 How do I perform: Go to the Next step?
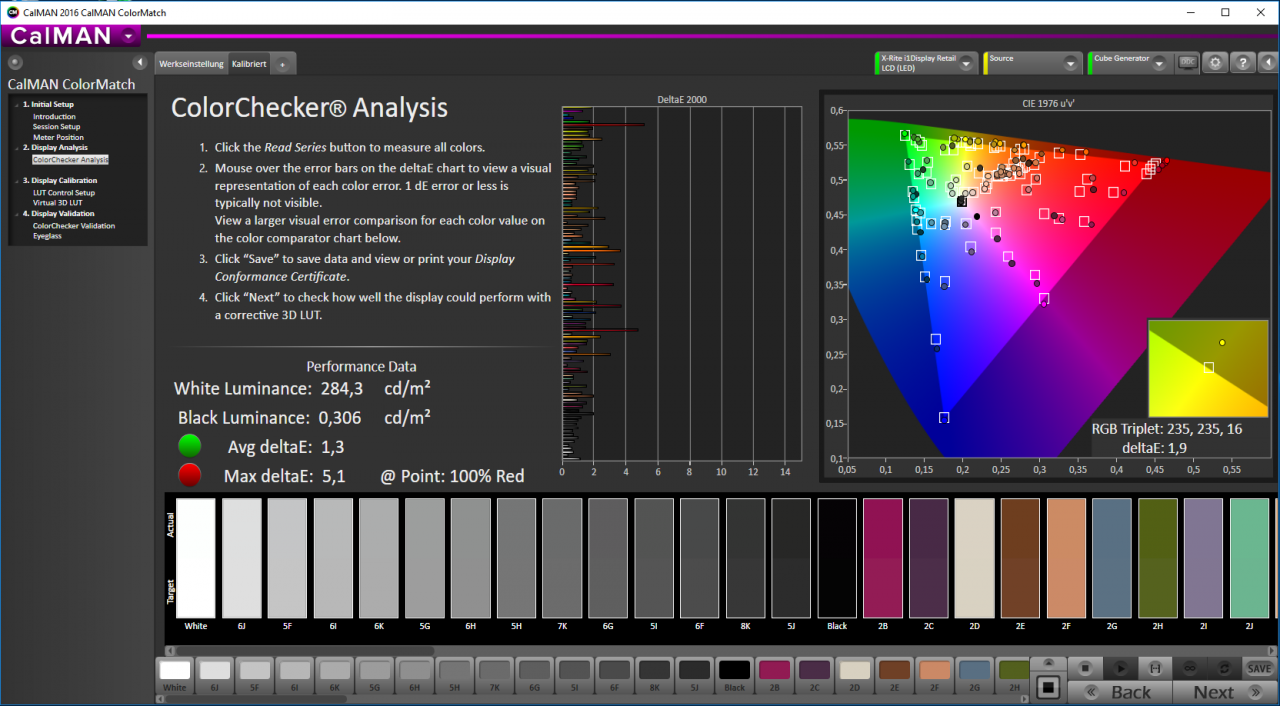coord(1223,692)
